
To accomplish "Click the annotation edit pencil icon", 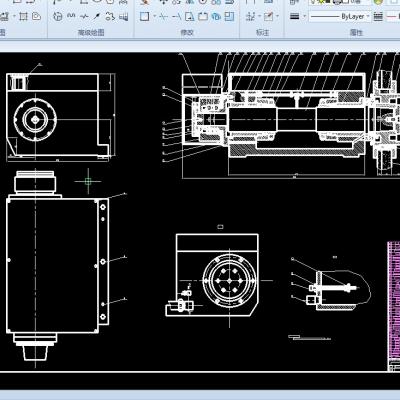I will [x=268, y=16].
